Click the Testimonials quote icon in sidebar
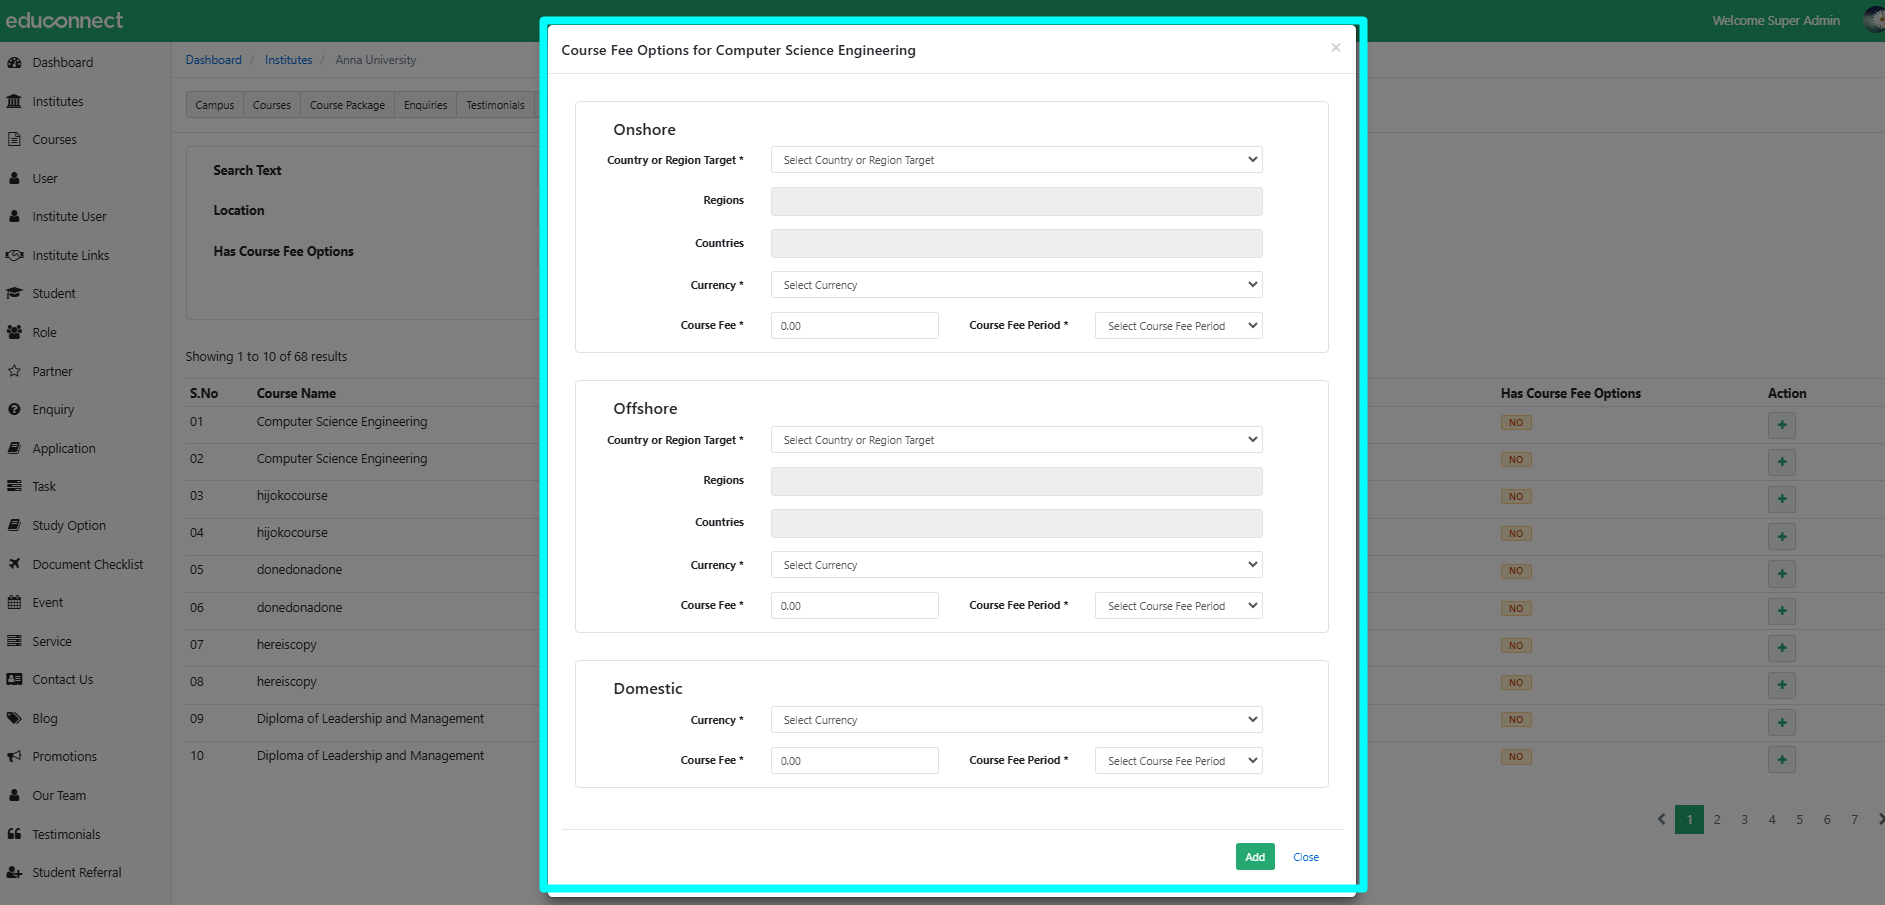The height and width of the screenshot is (905, 1885). pyautogui.click(x=14, y=834)
